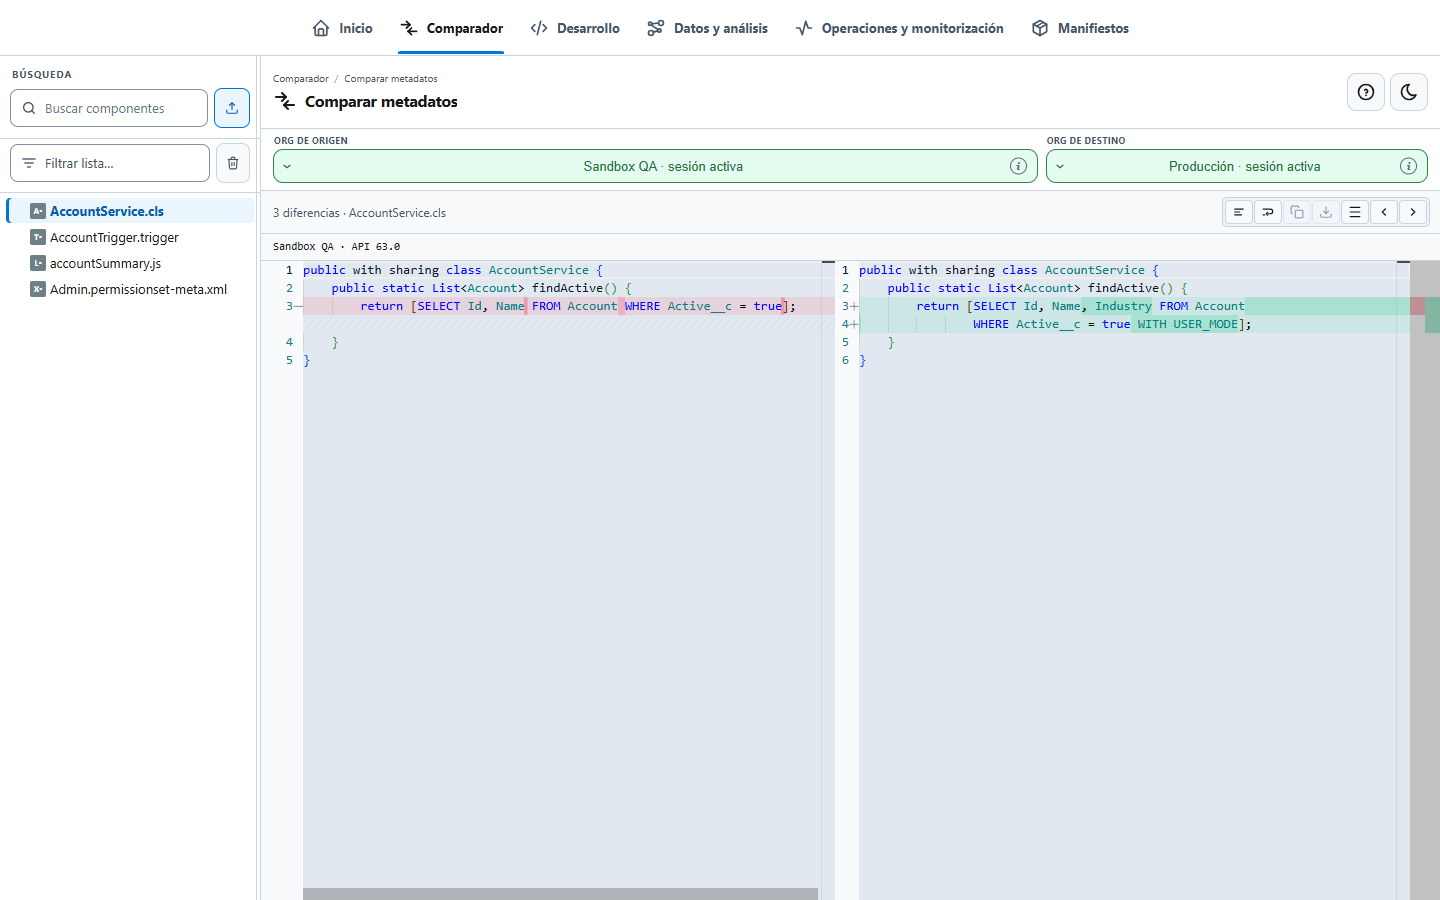This screenshot has height=900, width=1440.
Task: Select Admin.permissionset-meta.xml in the list
Action: tap(131, 289)
